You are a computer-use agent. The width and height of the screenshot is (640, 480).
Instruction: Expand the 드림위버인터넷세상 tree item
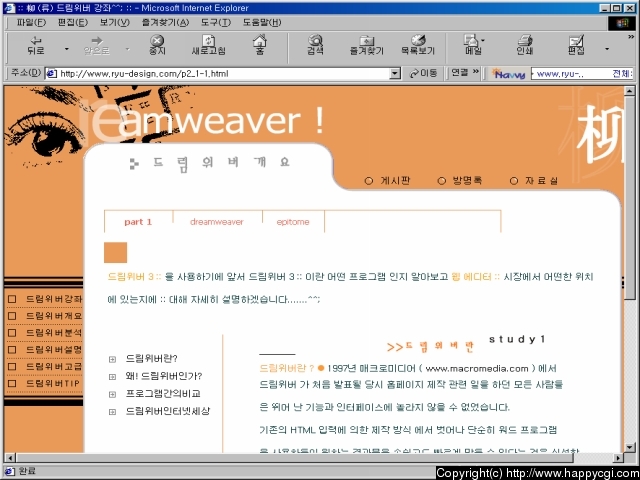point(112,412)
